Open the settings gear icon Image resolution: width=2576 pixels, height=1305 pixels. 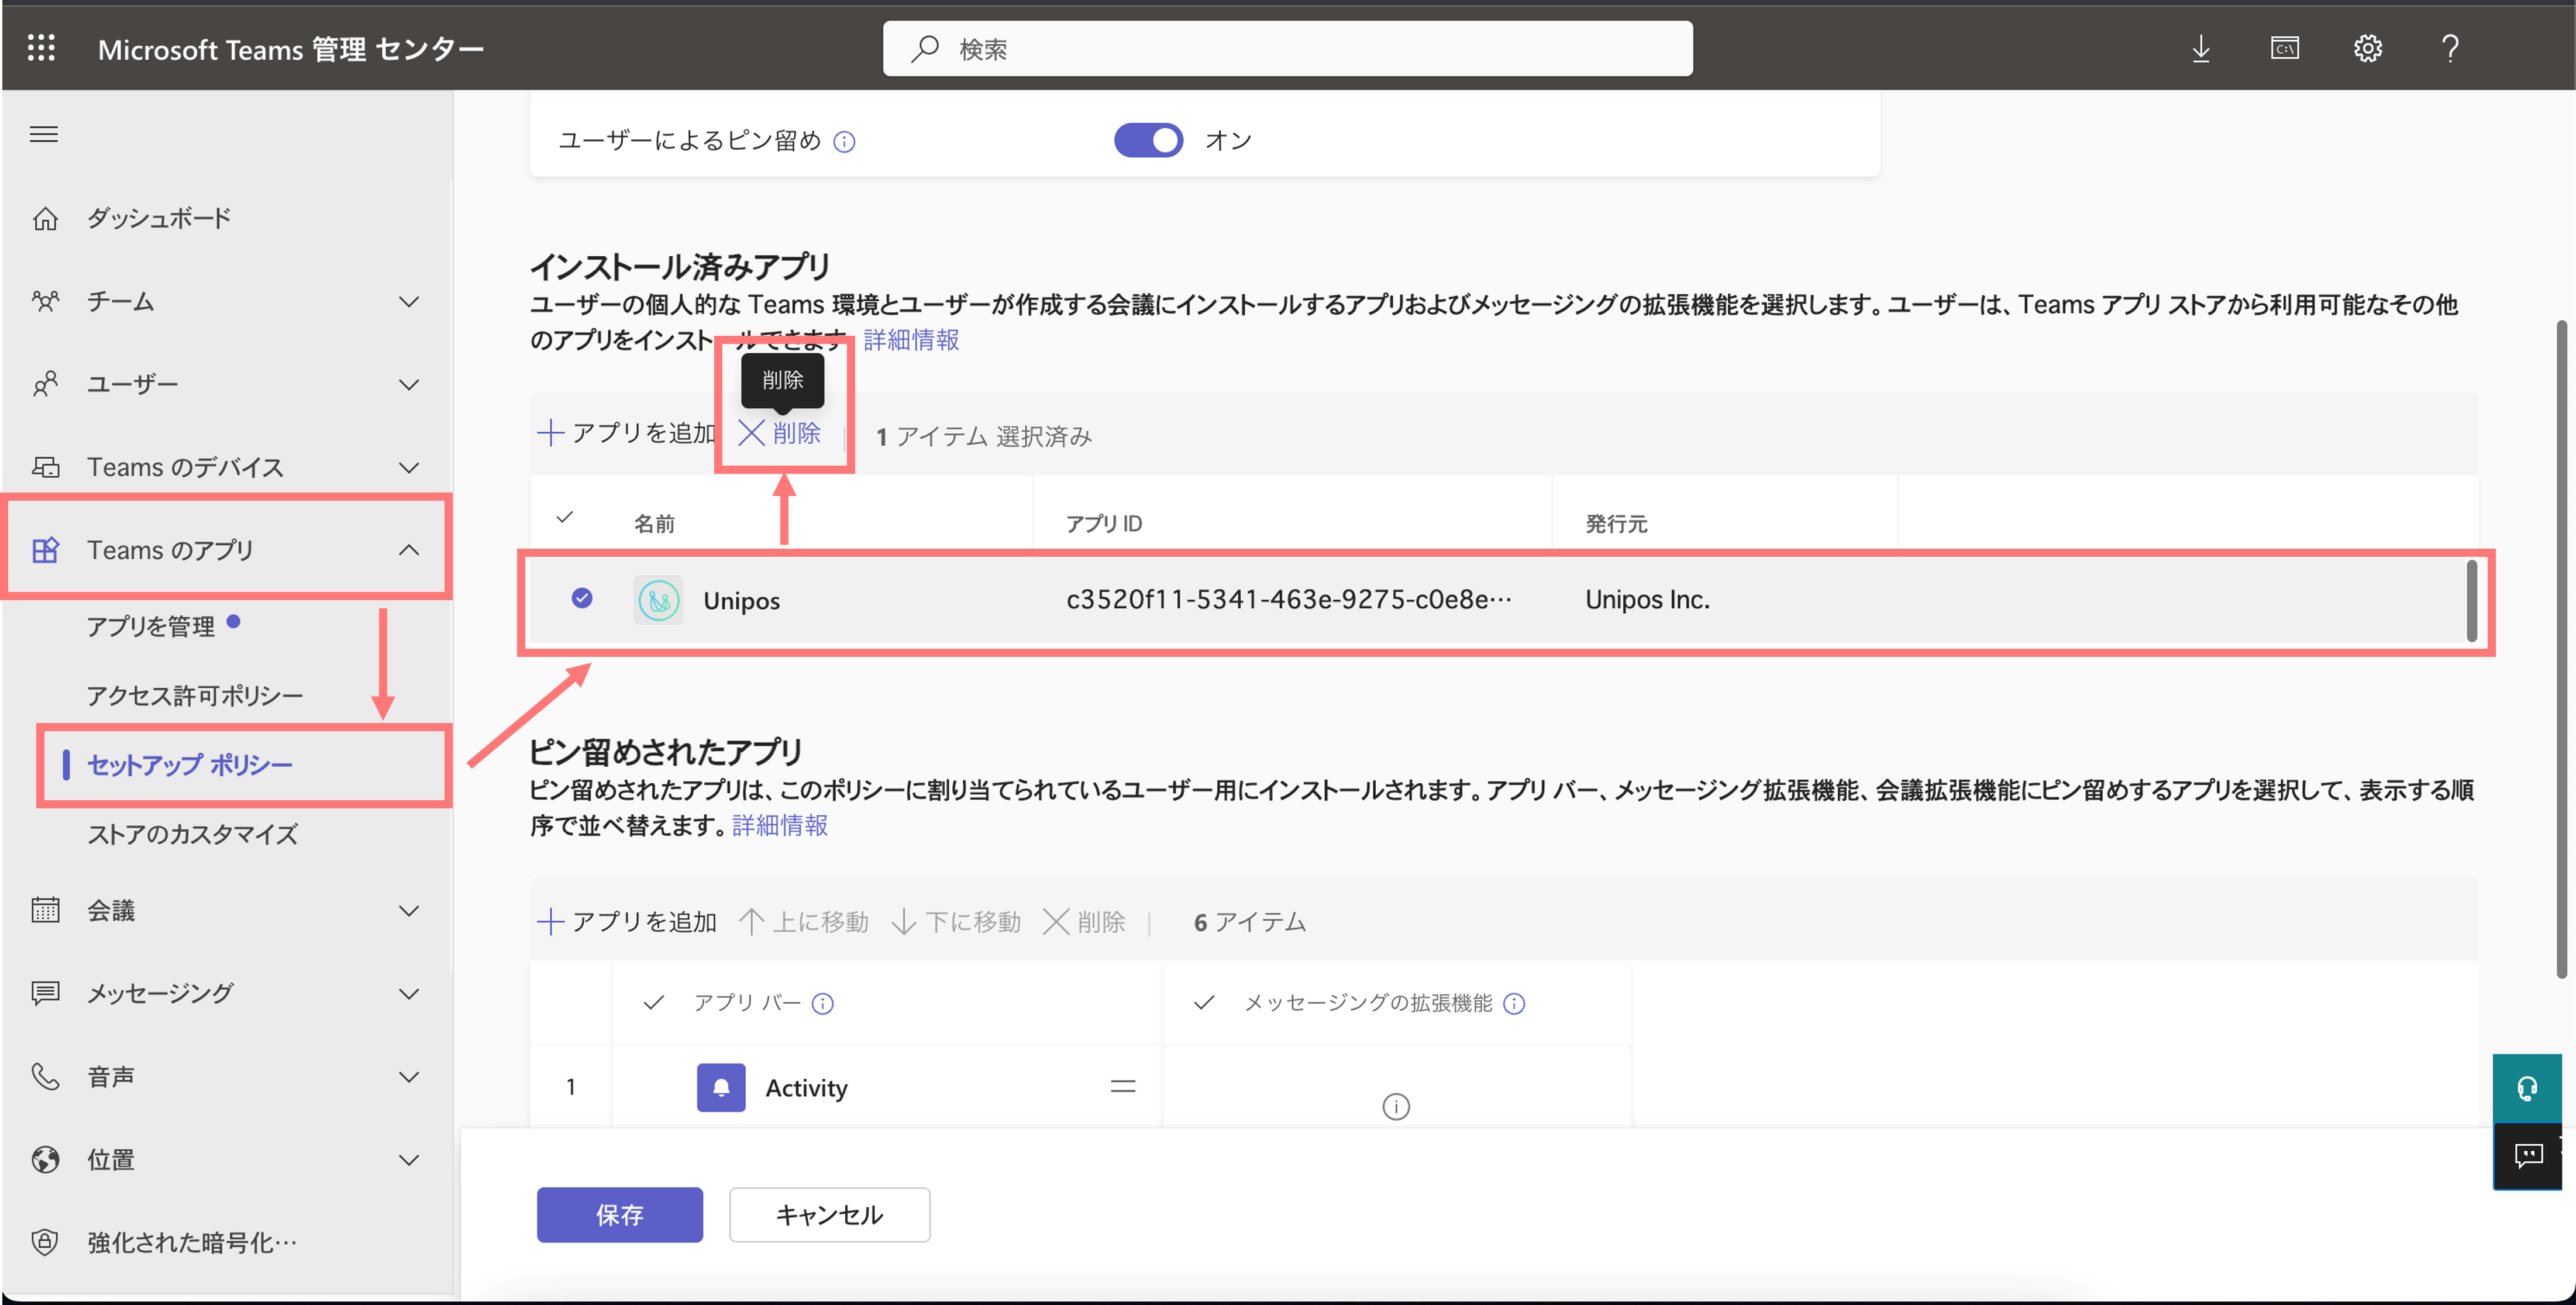pyautogui.click(x=2367, y=48)
